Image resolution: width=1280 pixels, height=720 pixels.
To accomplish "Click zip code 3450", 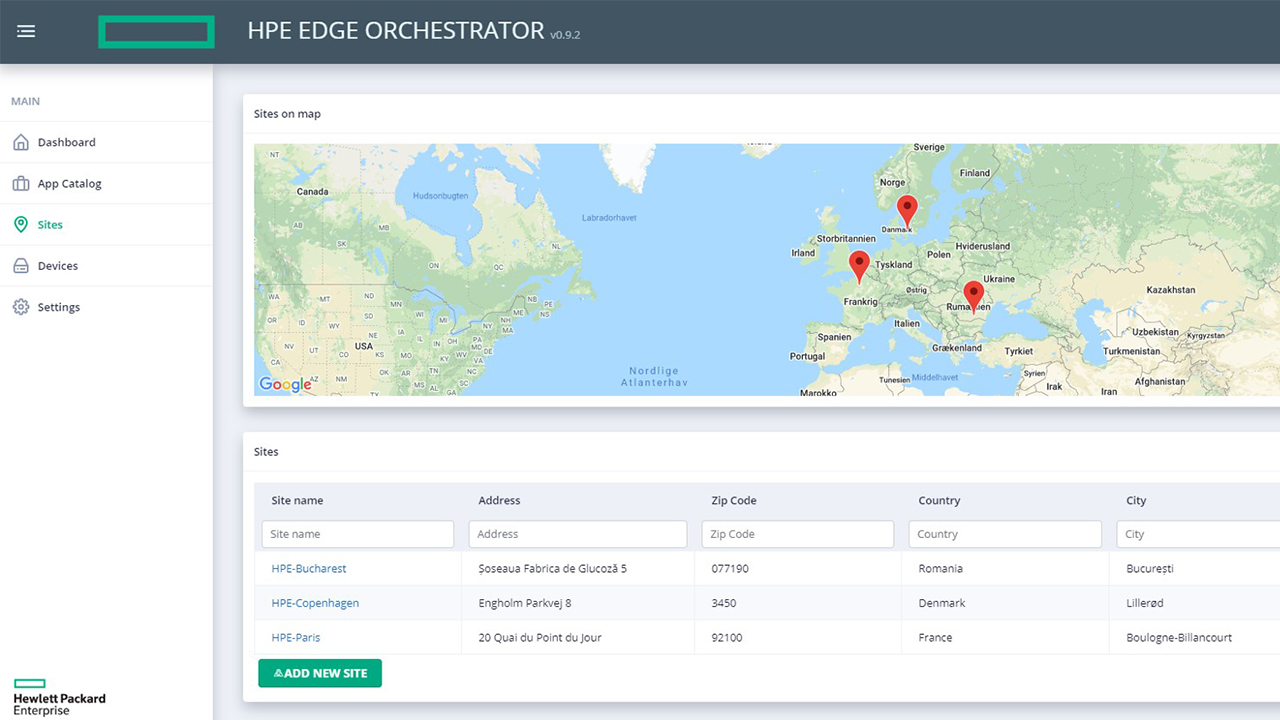I will 724,603.
